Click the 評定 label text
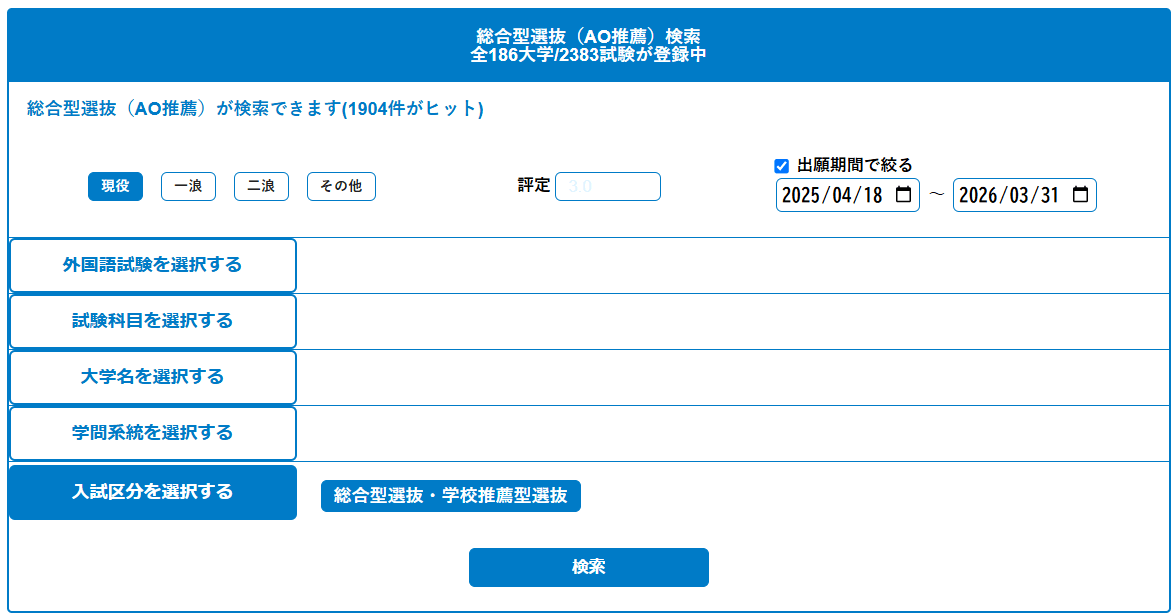The width and height of the screenshot is (1174, 615). click(x=533, y=186)
